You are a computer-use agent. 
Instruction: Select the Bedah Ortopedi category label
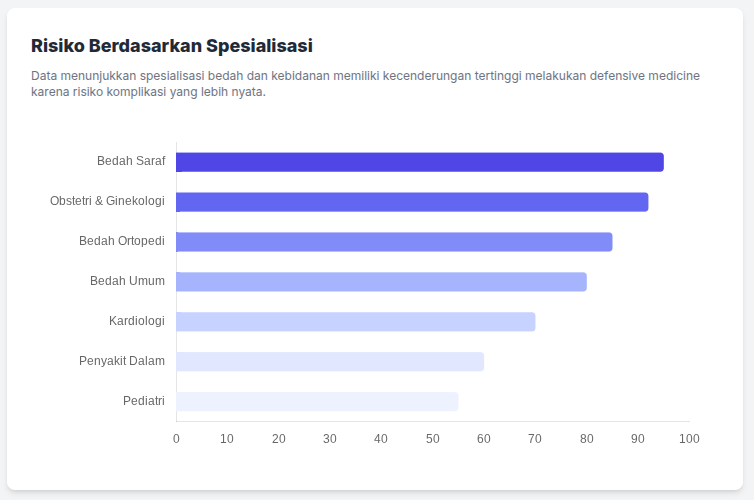pos(122,241)
